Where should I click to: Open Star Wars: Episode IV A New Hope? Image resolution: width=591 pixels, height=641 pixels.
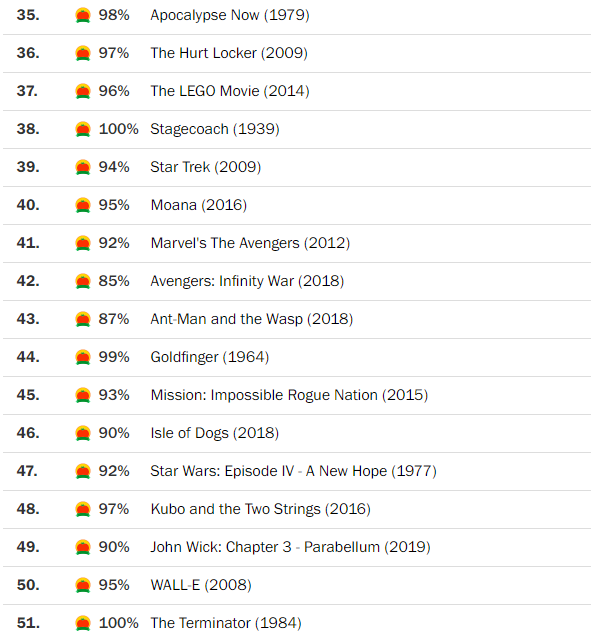pyautogui.click(x=293, y=471)
